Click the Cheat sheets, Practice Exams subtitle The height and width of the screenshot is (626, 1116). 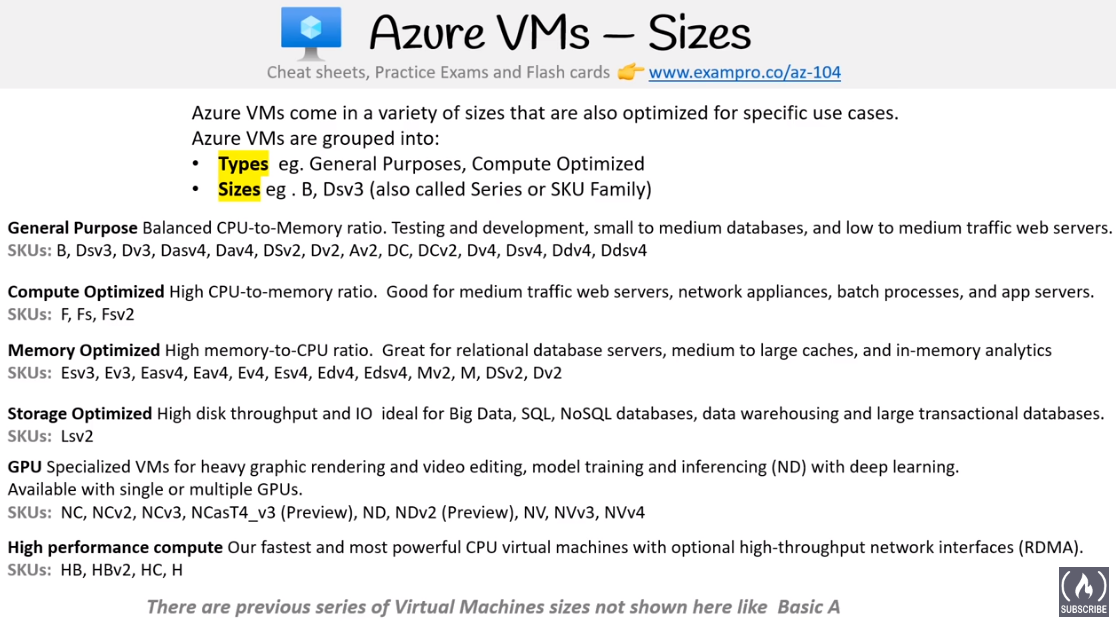438,73
